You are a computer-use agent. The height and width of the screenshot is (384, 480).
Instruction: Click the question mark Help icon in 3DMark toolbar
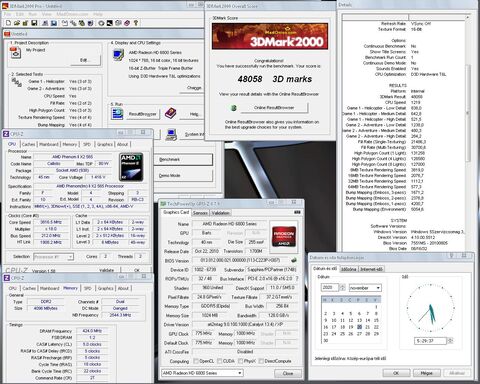pos(136,23)
